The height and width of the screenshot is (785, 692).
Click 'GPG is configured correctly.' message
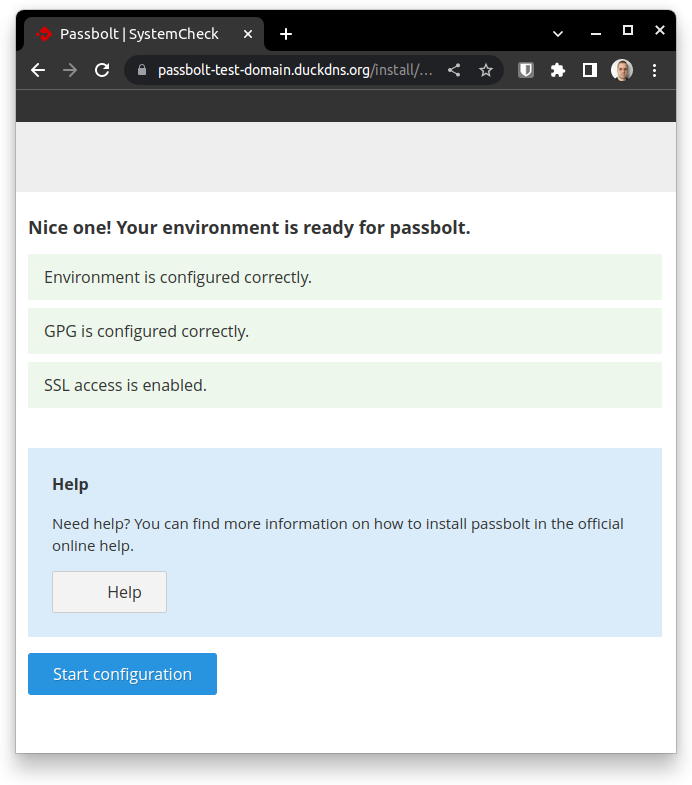click(345, 331)
